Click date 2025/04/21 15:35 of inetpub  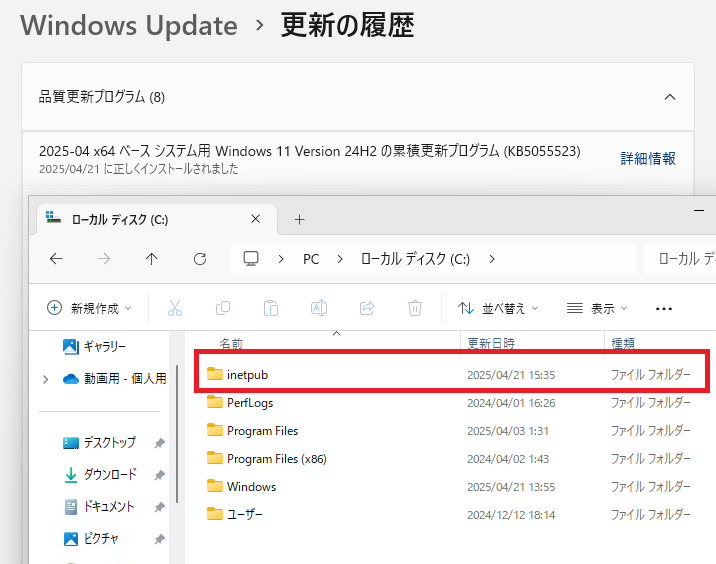coord(511,375)
